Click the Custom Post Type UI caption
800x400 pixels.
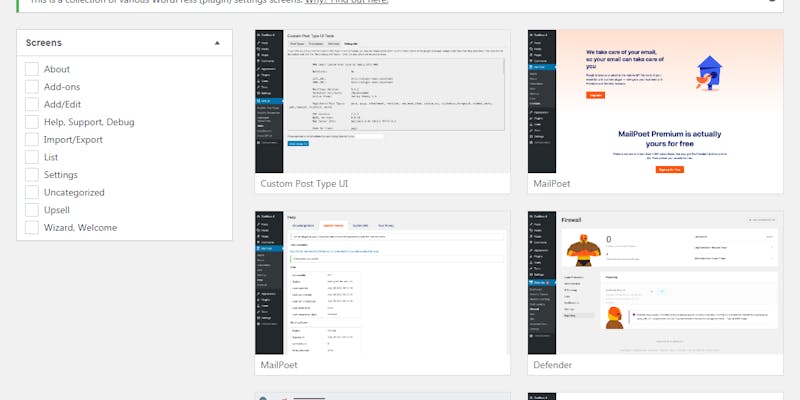pos(304,184)
